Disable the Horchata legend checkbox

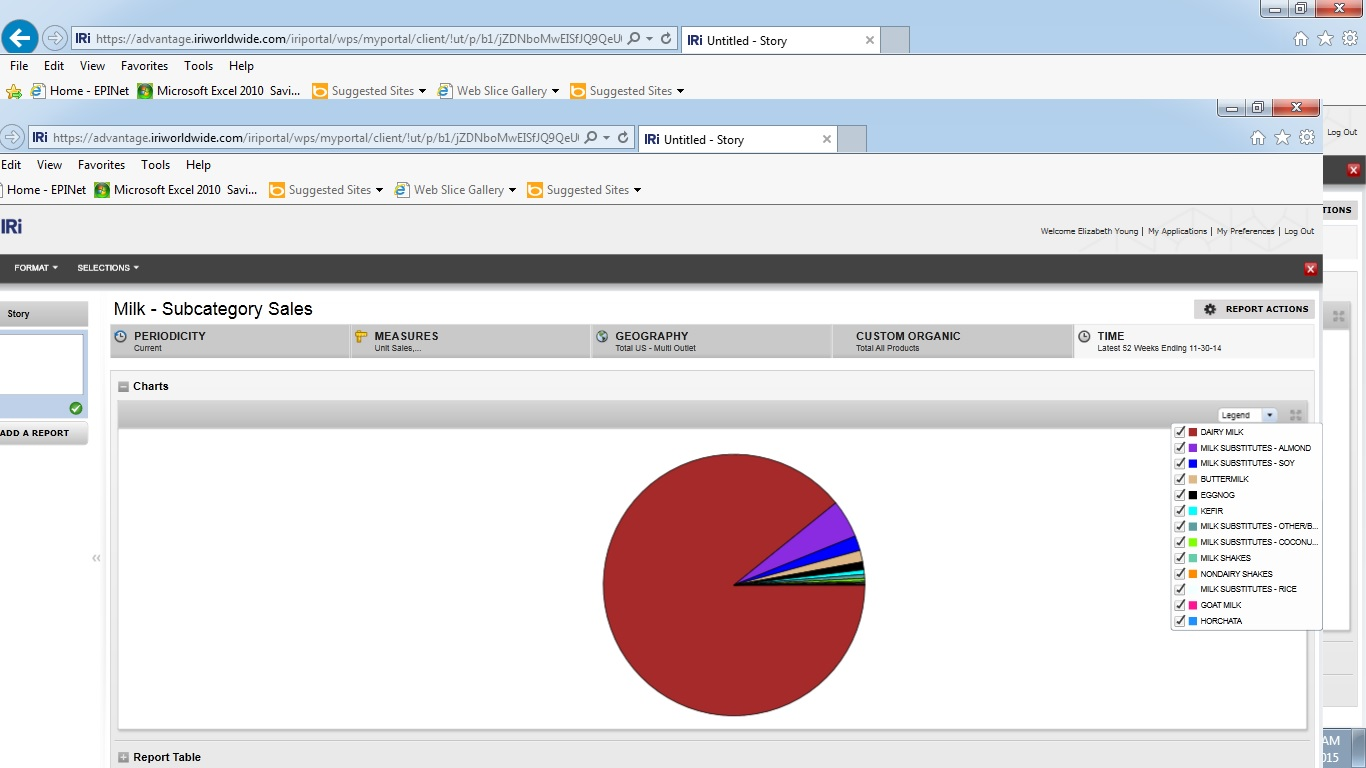[1180, 621]
